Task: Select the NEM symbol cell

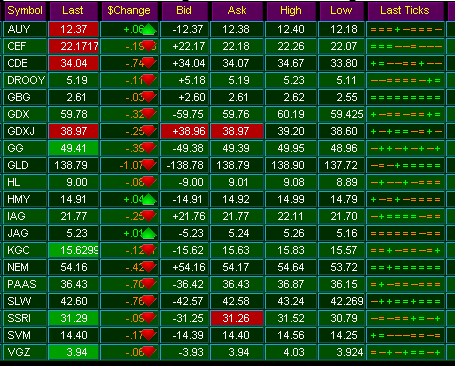Action: (x=25, y=267)
